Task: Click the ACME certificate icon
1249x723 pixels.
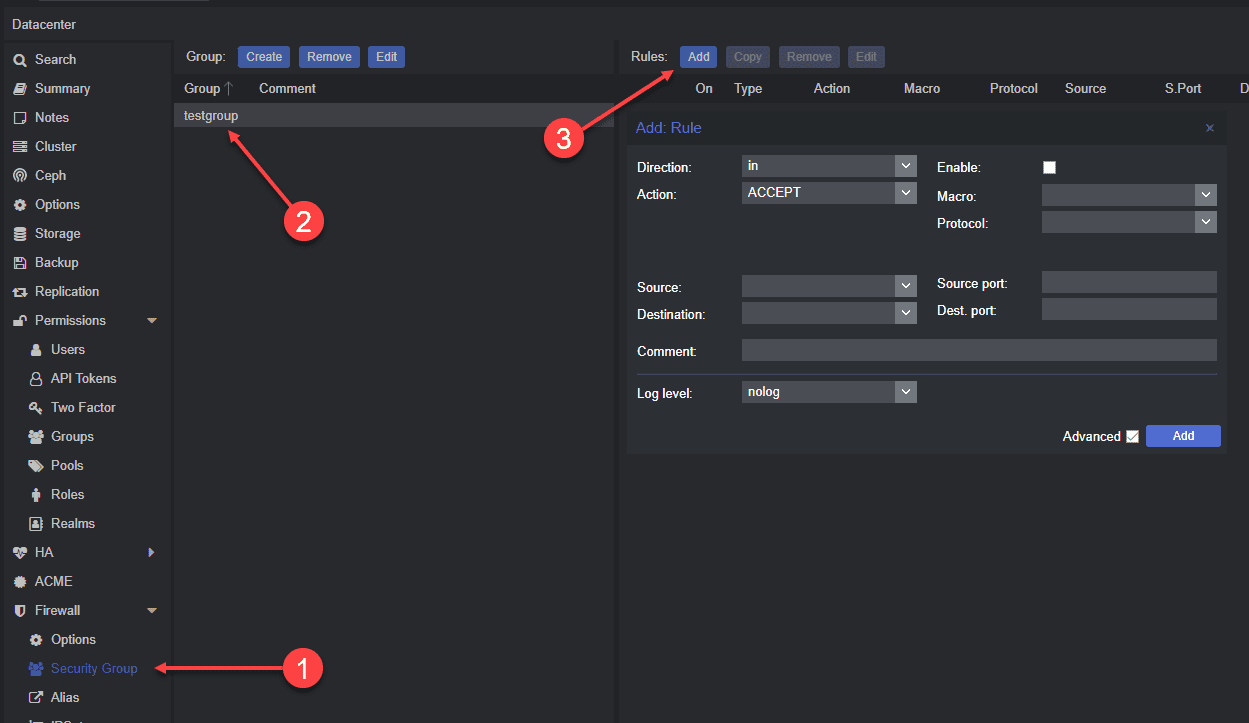Action: [x=19, y=582]
